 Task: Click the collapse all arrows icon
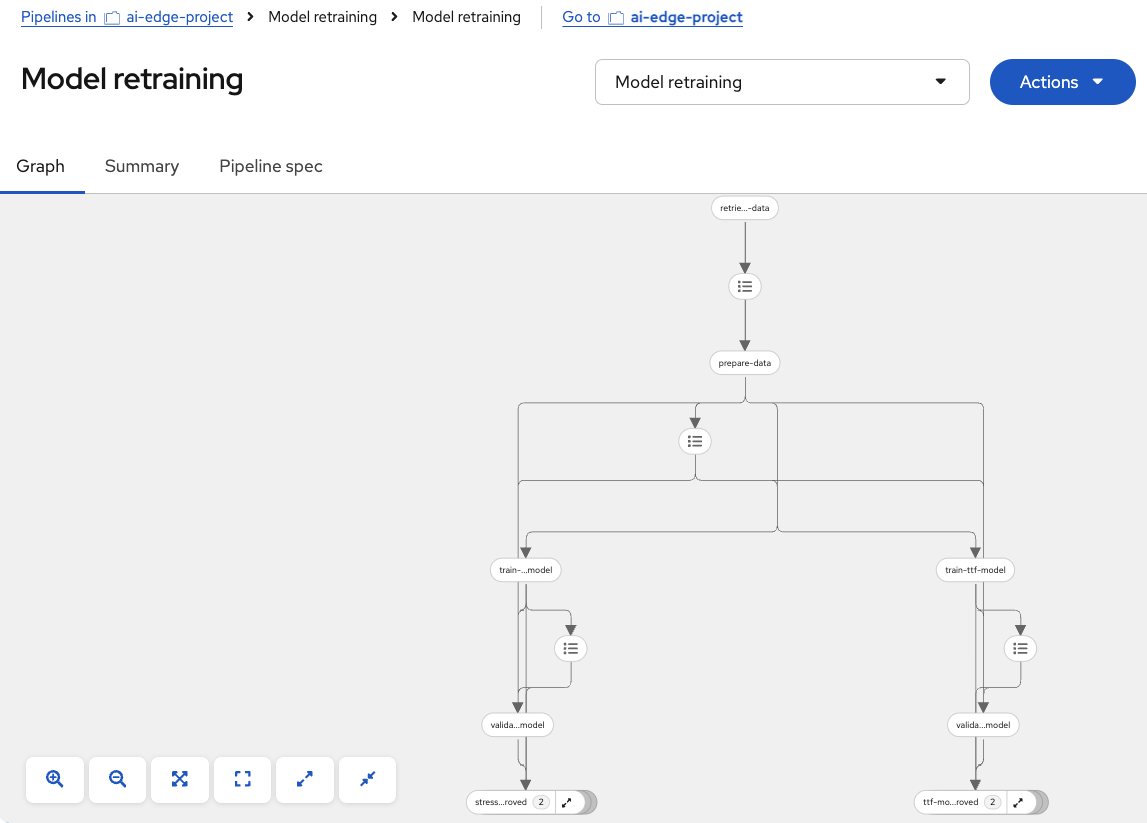coord(368,779)
